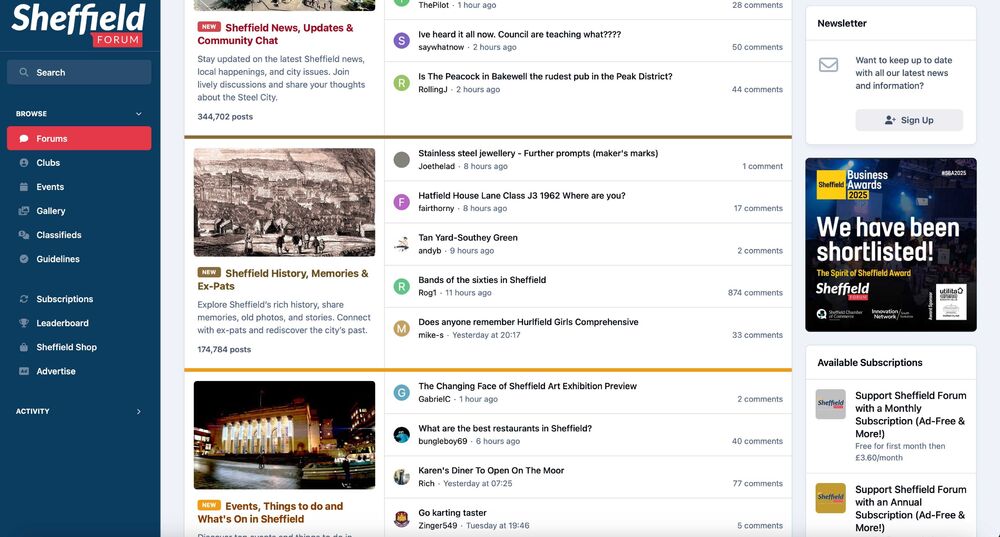Click the Guidelines checkmark icon
Image resolution: width=1000 pixels, height=537 pixels.
24,259
